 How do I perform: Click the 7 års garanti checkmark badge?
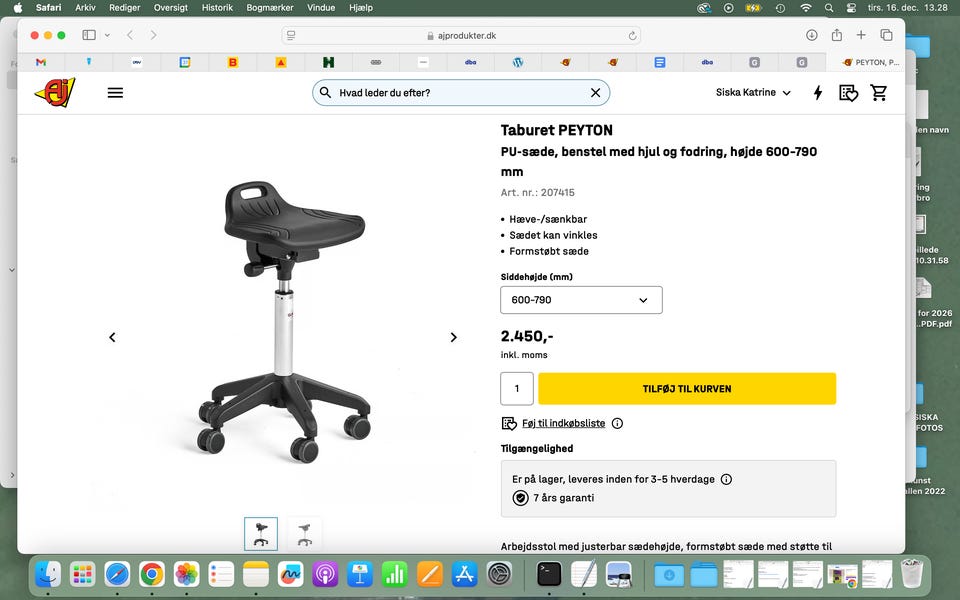(520, 498)
